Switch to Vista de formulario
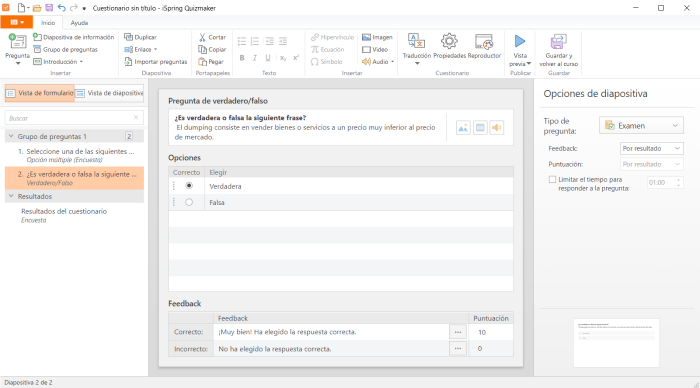Image resolution: width=700 pixels, height=388 pixels. [x=40, y=93]
